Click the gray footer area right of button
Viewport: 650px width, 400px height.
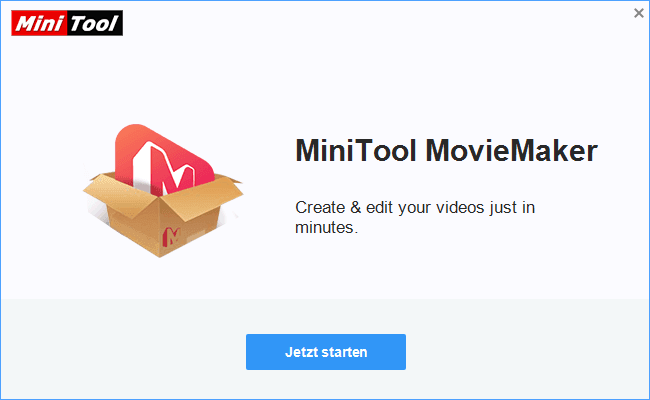tap(530, 350)
